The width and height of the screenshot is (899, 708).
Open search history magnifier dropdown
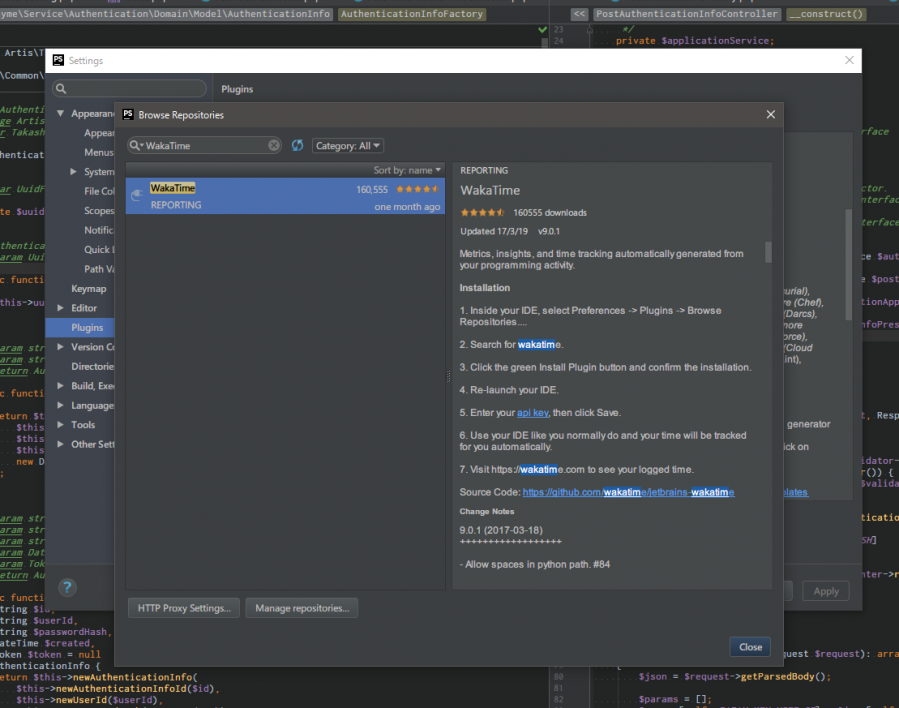[136, 146]
